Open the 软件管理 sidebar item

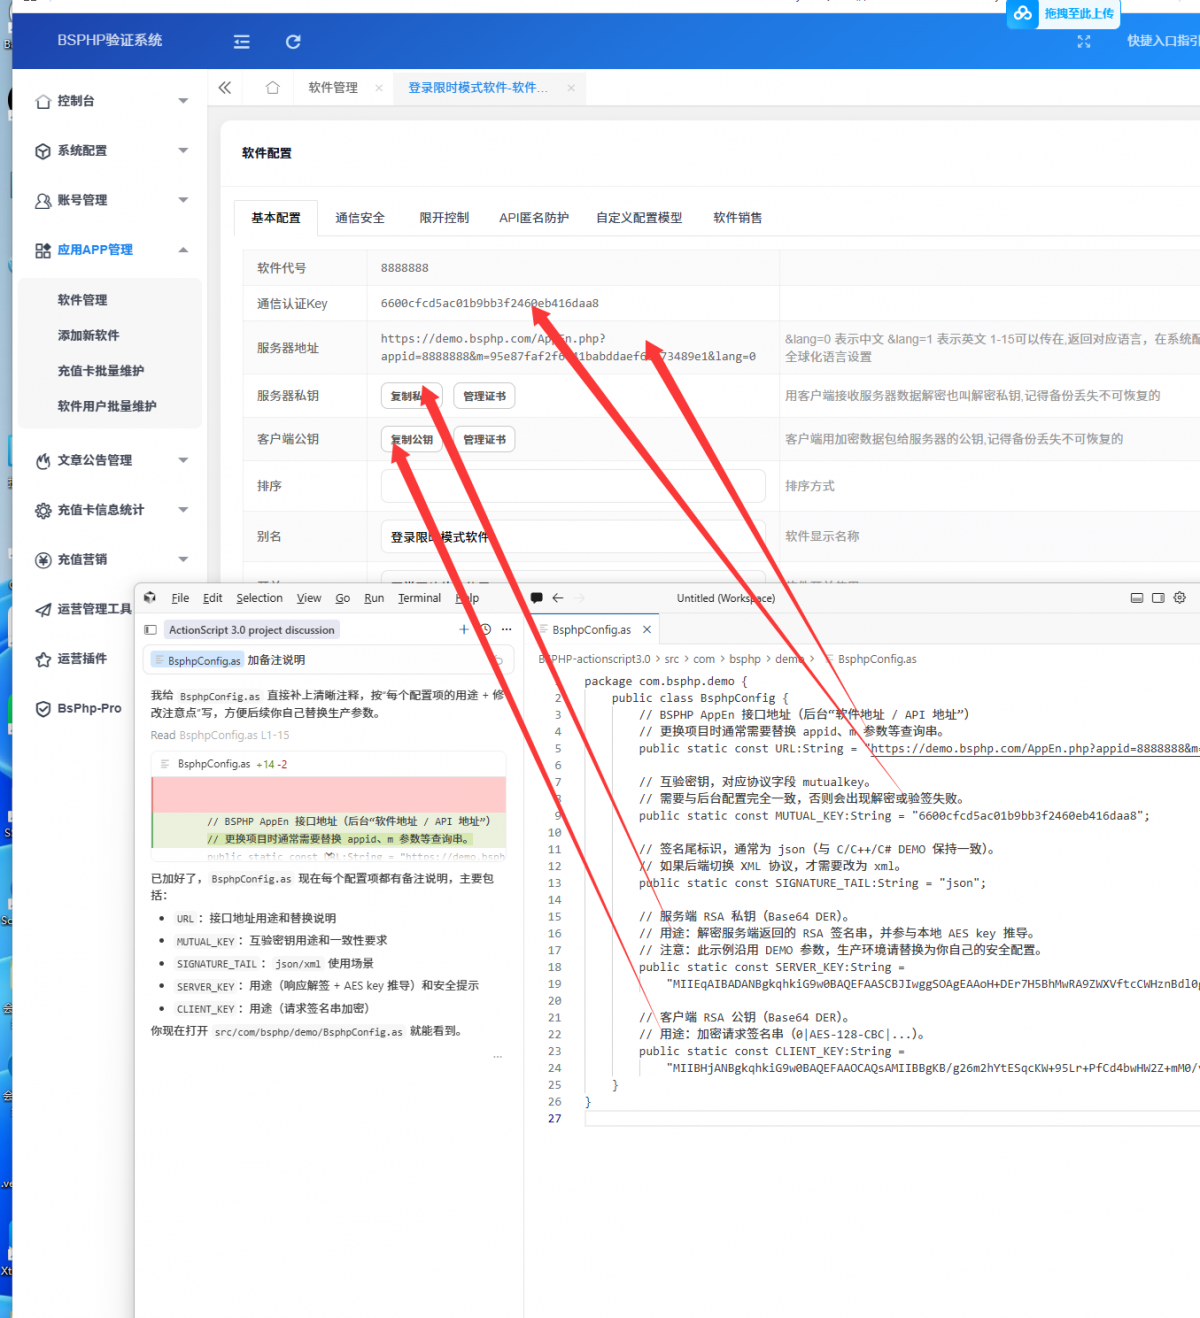click(x=82, y=300)
